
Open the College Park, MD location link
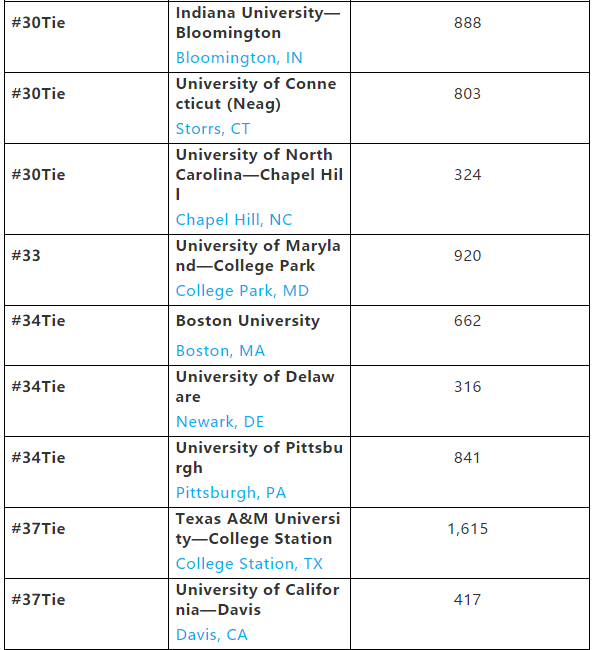(x=242, y=291)
